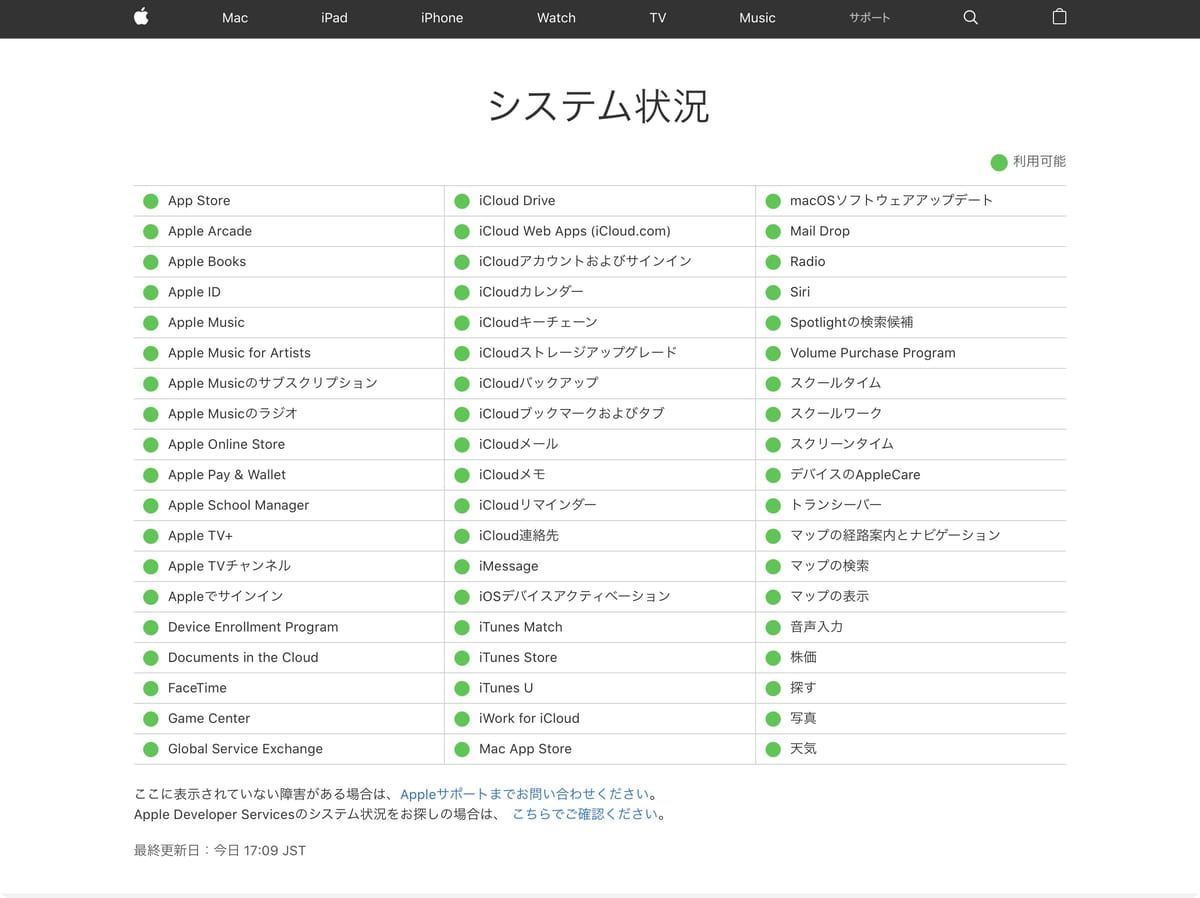Click the Apple Music entry

(x=206, y=323)
